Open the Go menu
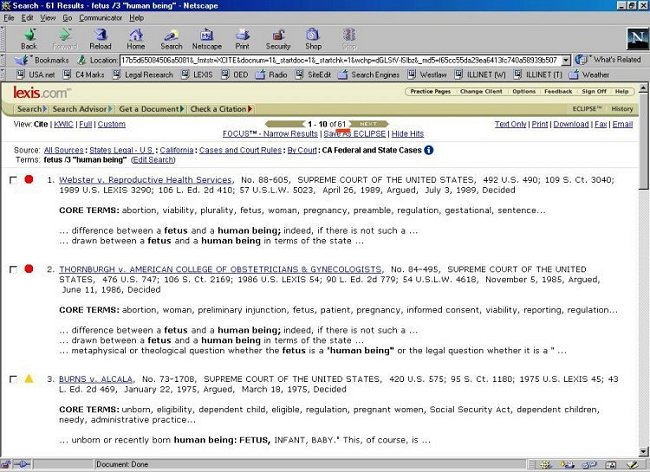The width and height of the screenshot is (650, 472). click(x=67, y=18)
